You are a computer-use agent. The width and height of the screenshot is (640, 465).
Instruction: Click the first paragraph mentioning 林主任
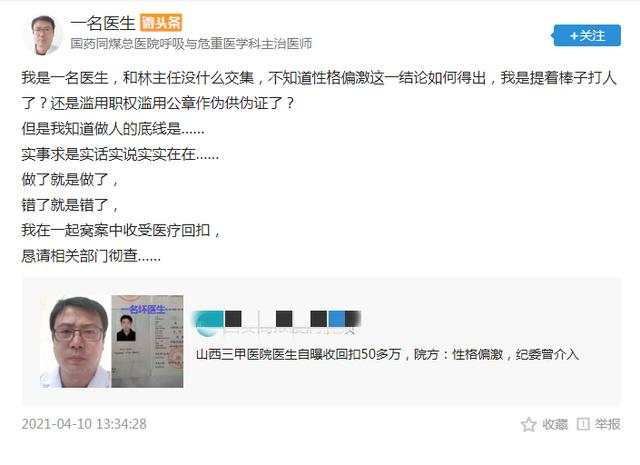click(x=319, y=90)
